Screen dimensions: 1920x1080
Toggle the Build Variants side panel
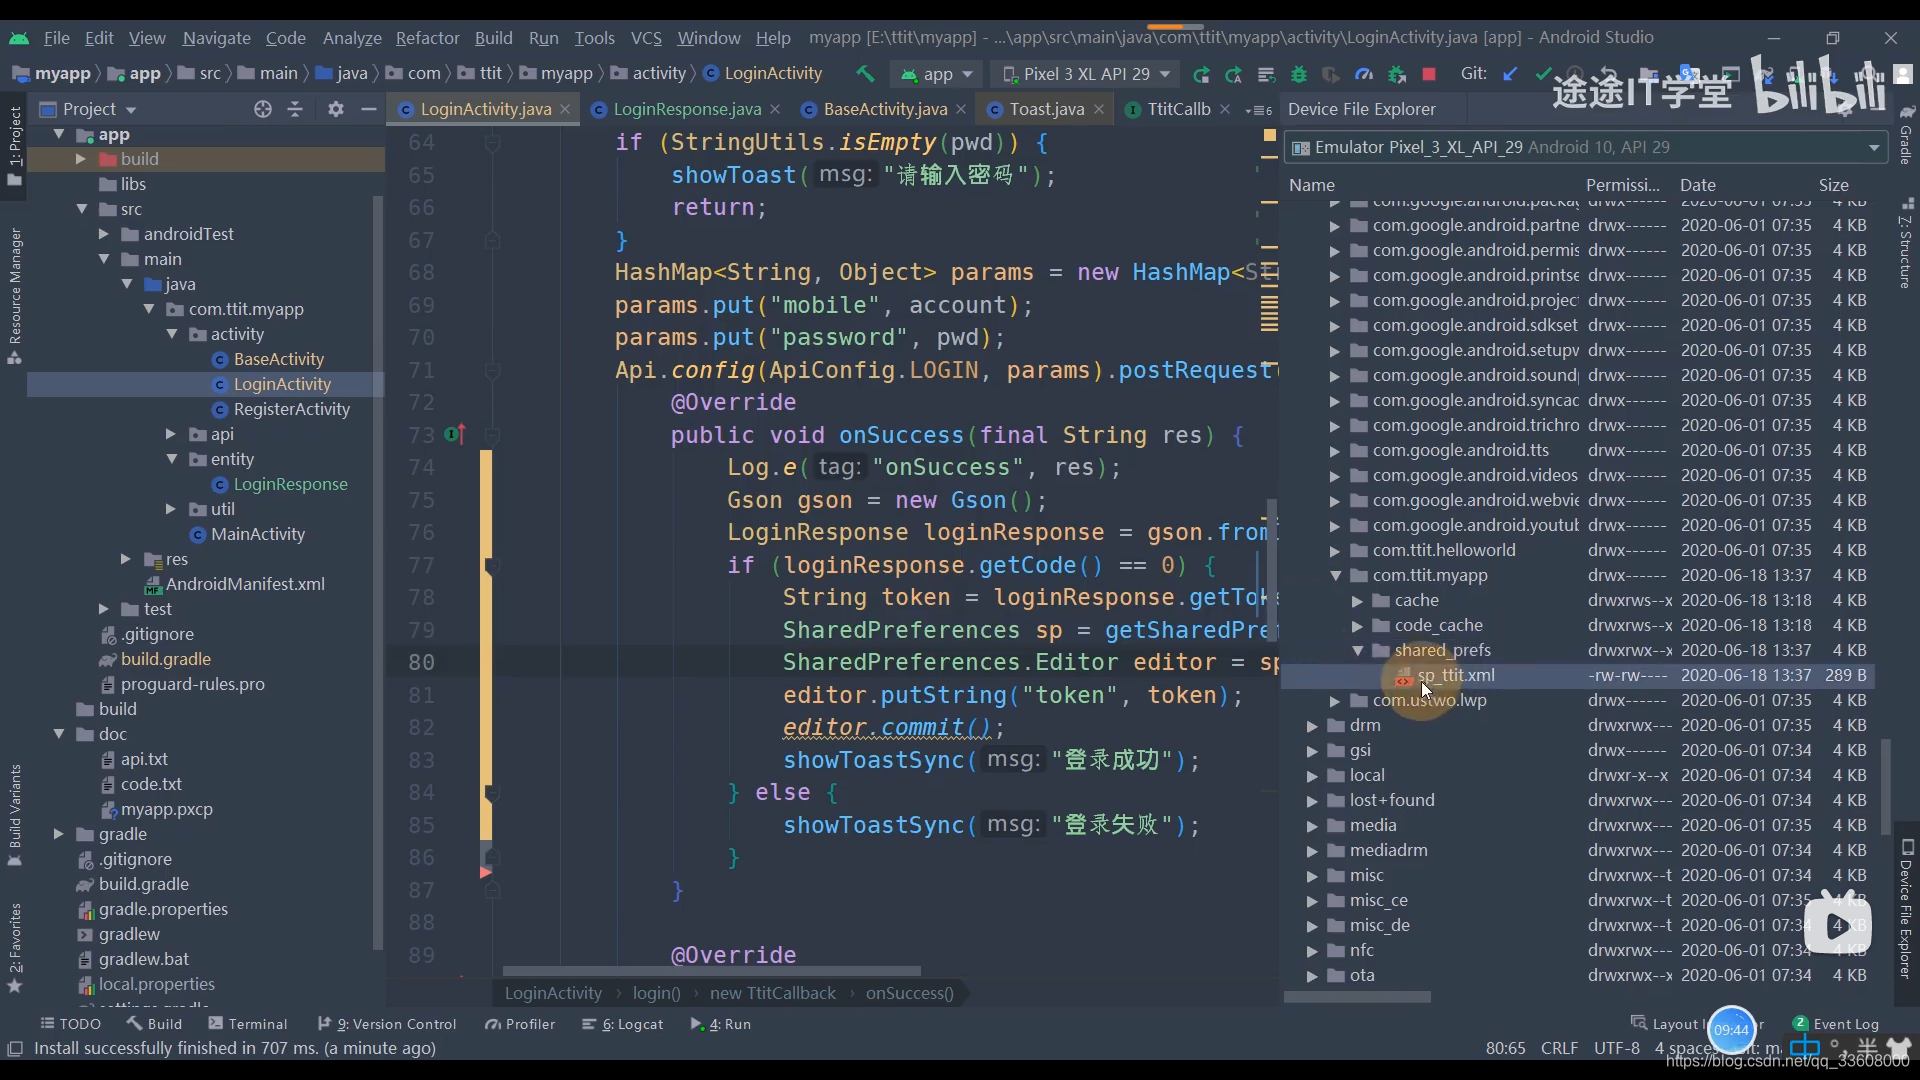coord(15,815)
